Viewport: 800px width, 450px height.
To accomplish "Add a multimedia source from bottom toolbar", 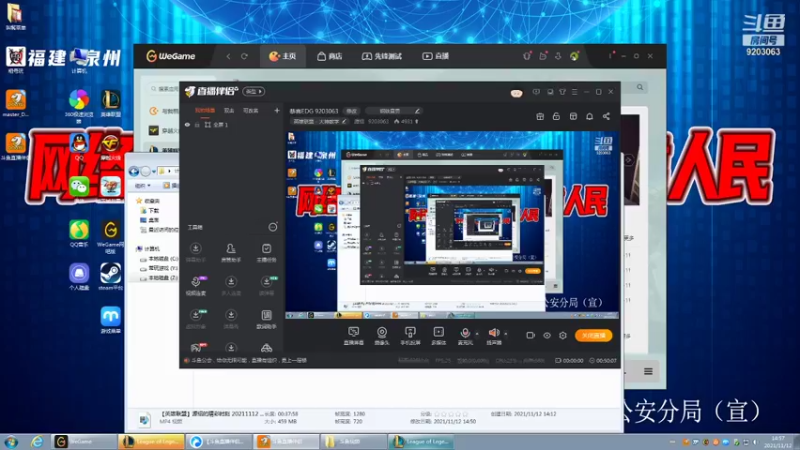I will [x=438, y=336].
